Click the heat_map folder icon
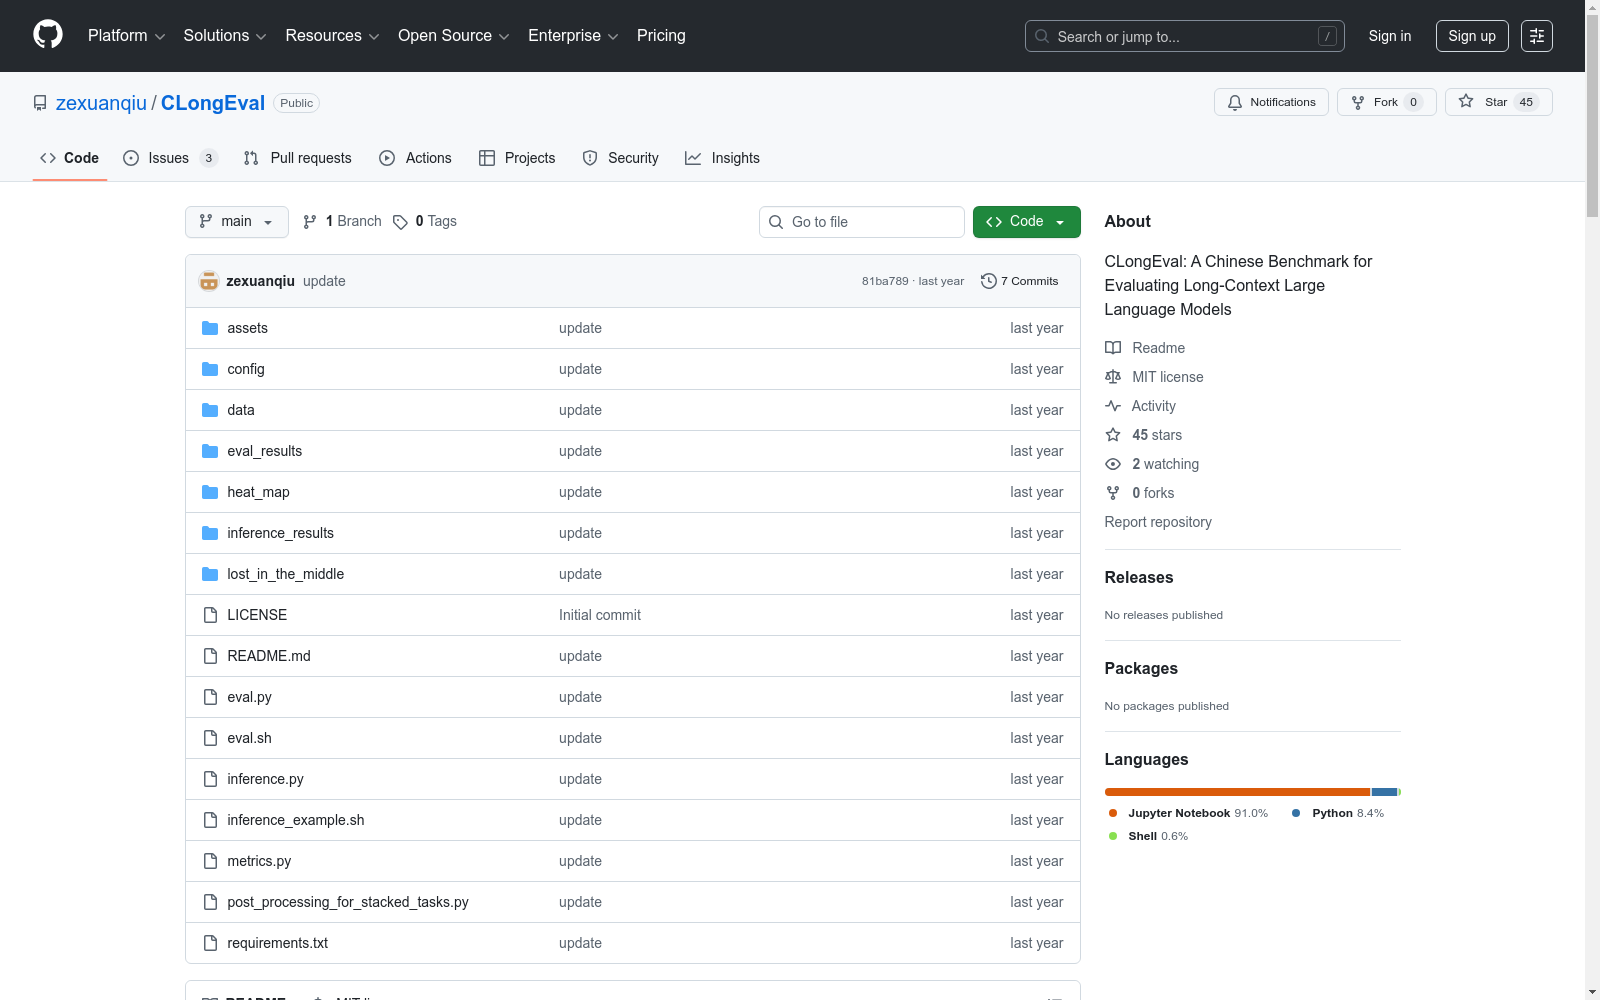Image resolution: width=1600 pixels, height=1000 pixels. coord(210,492)
